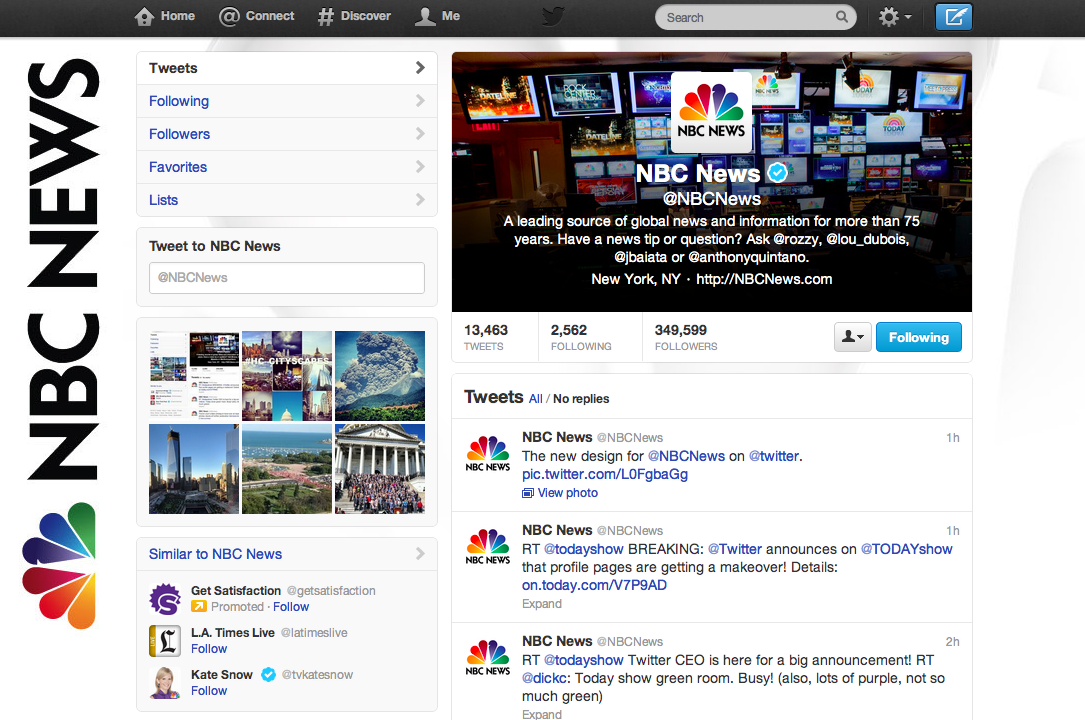Open the Followers list in sidebar
The height and width of the screenshot is (720, 1085).
pyautogui.click(x=287, y=134)
